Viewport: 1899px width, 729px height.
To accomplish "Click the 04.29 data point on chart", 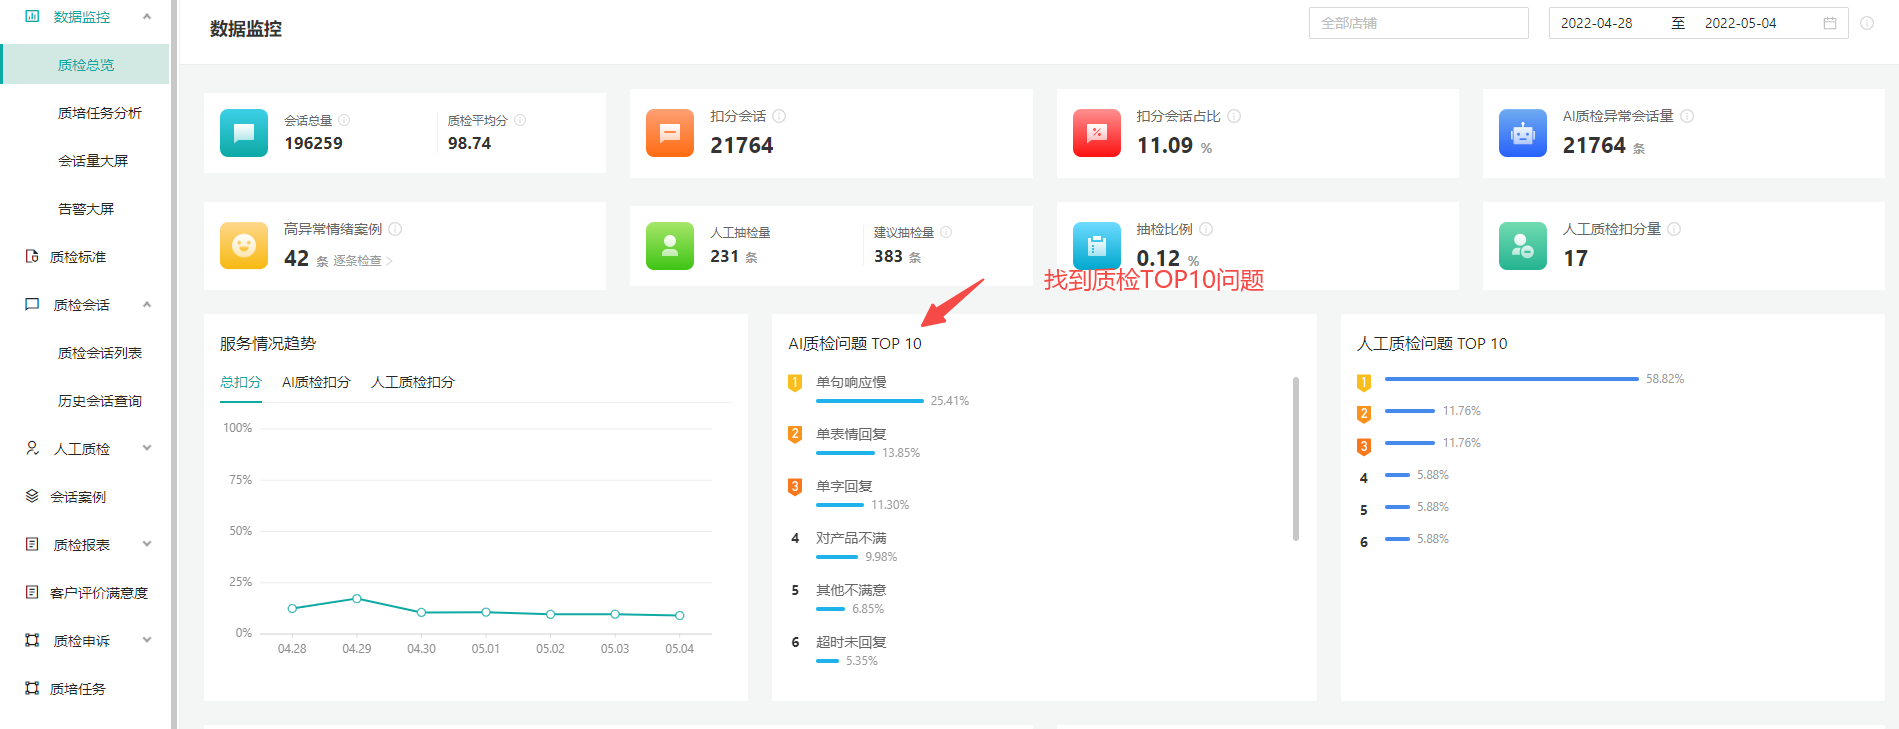I will pyautogui.click(x=357, y=598).
